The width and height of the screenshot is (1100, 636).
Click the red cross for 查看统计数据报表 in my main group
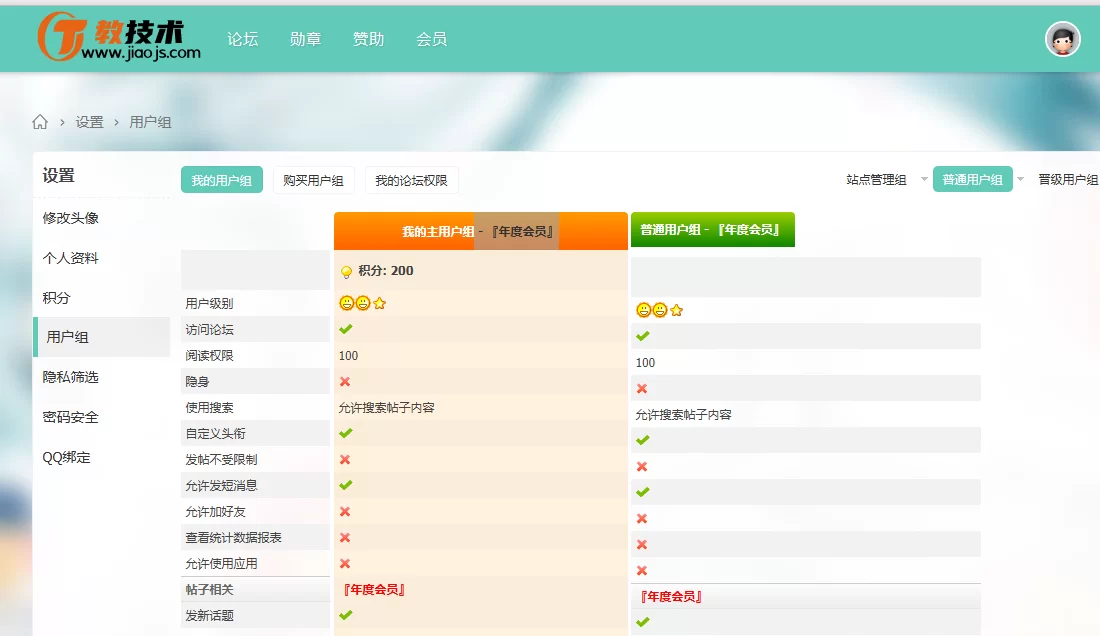coord(344,537)
